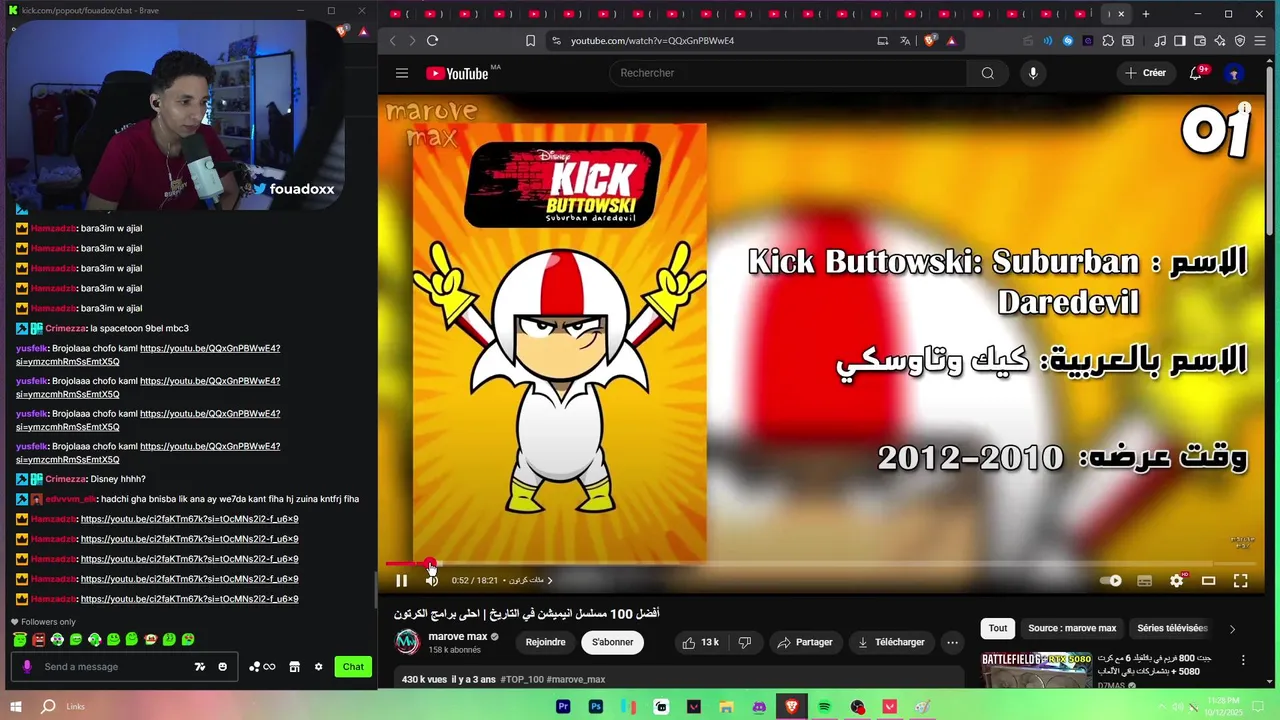1280x720 pixels.
Task: Toggle subtitles on the video player
Action: click(1144, 580)
